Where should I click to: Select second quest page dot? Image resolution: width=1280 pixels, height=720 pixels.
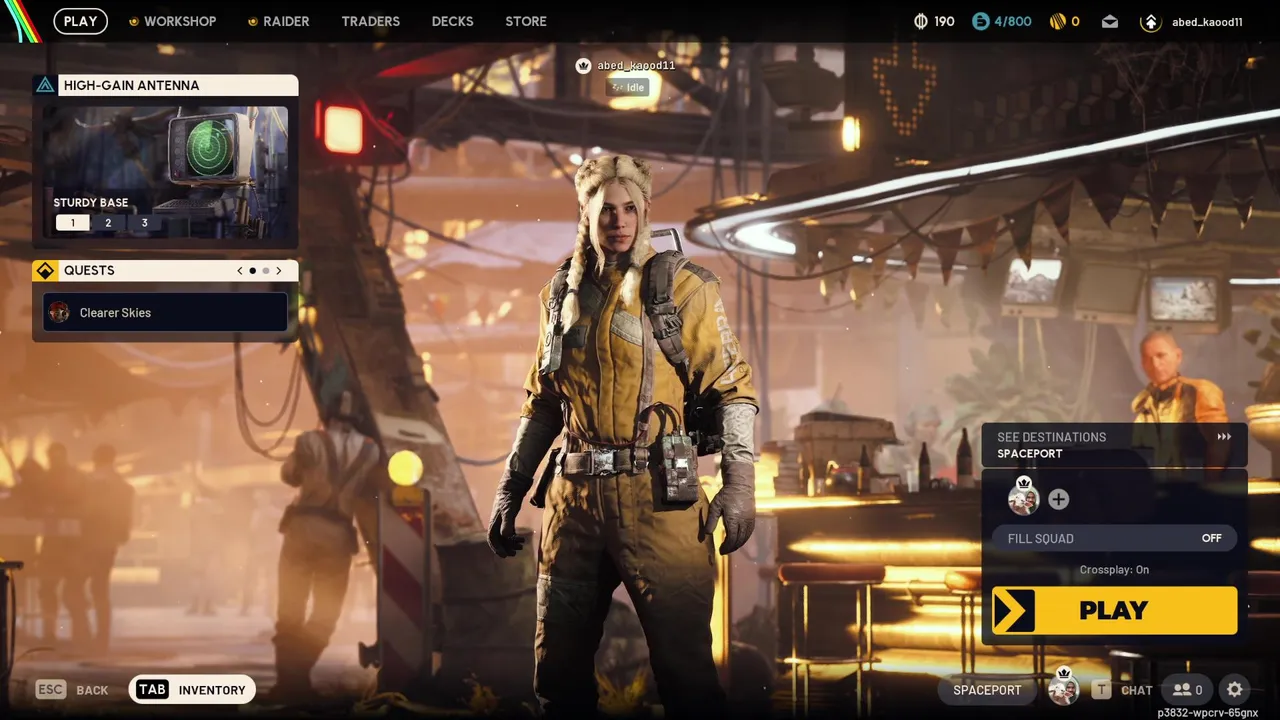click(x=265, y=271)
